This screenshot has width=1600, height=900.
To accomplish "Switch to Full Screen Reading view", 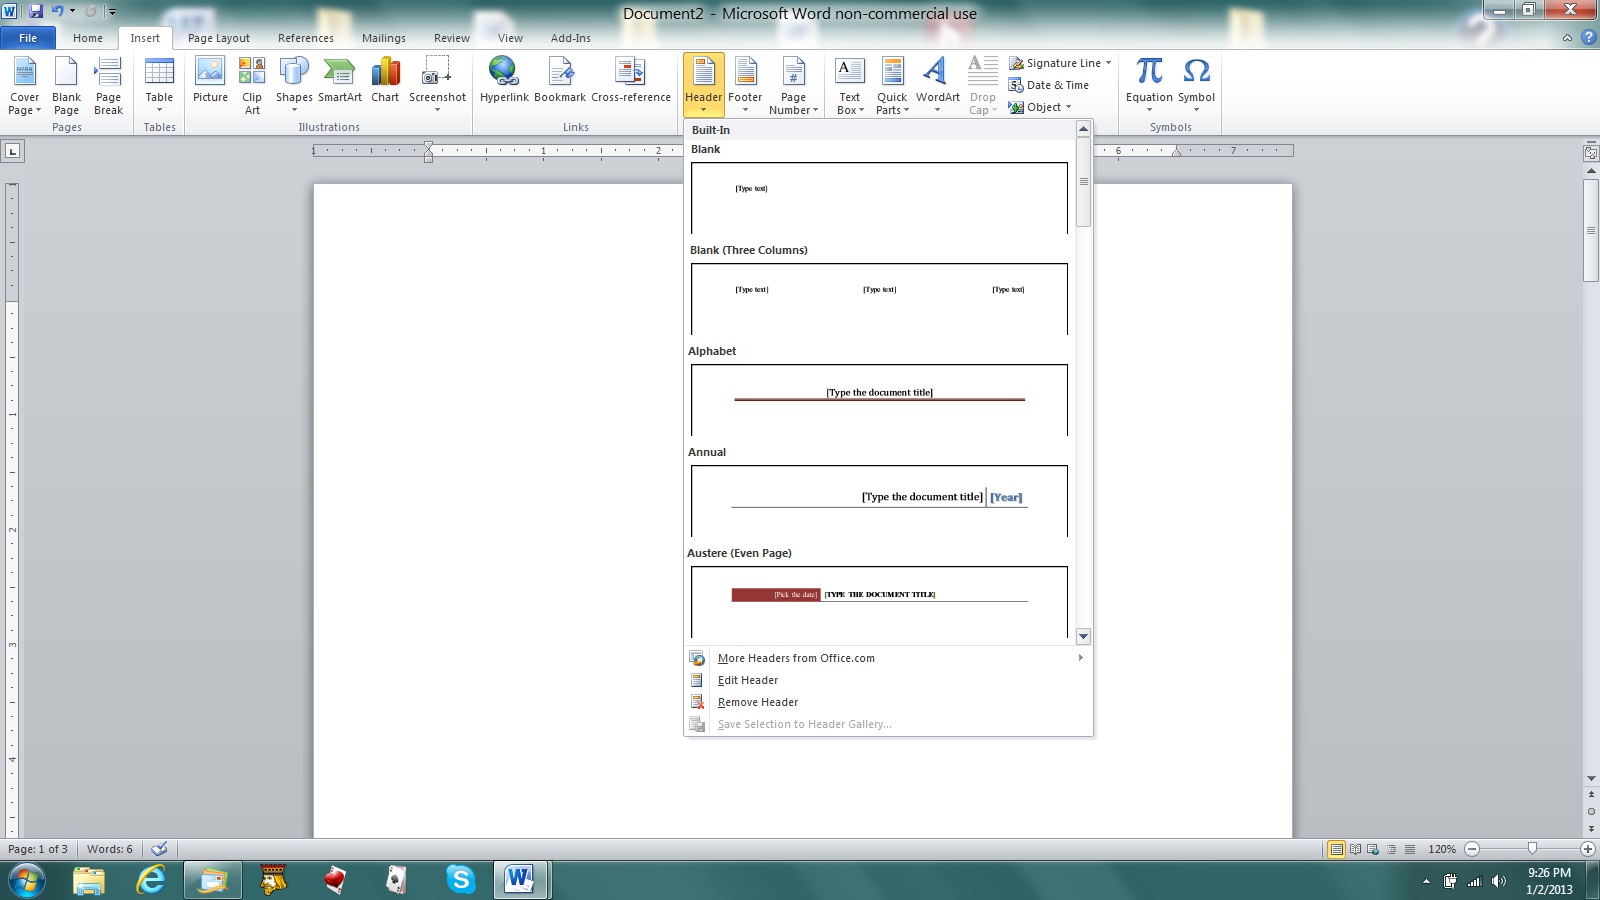I will click(x=1355, y=849).
